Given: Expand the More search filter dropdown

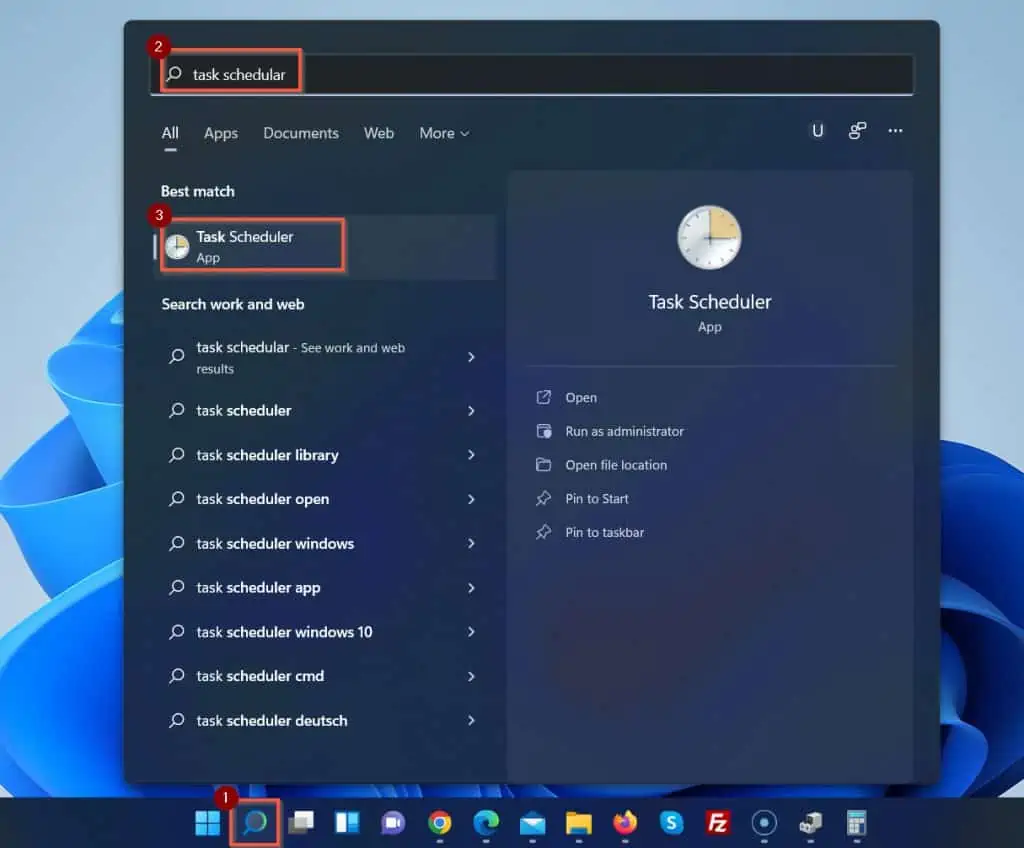Looking at the screenshot, I should [443, 133].
